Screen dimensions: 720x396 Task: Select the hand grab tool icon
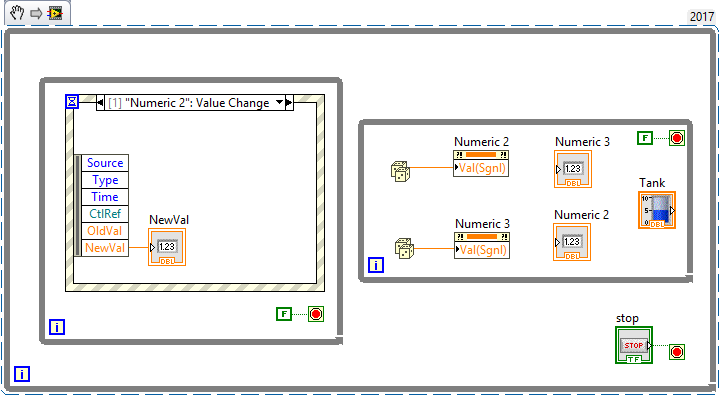point(17,13)
